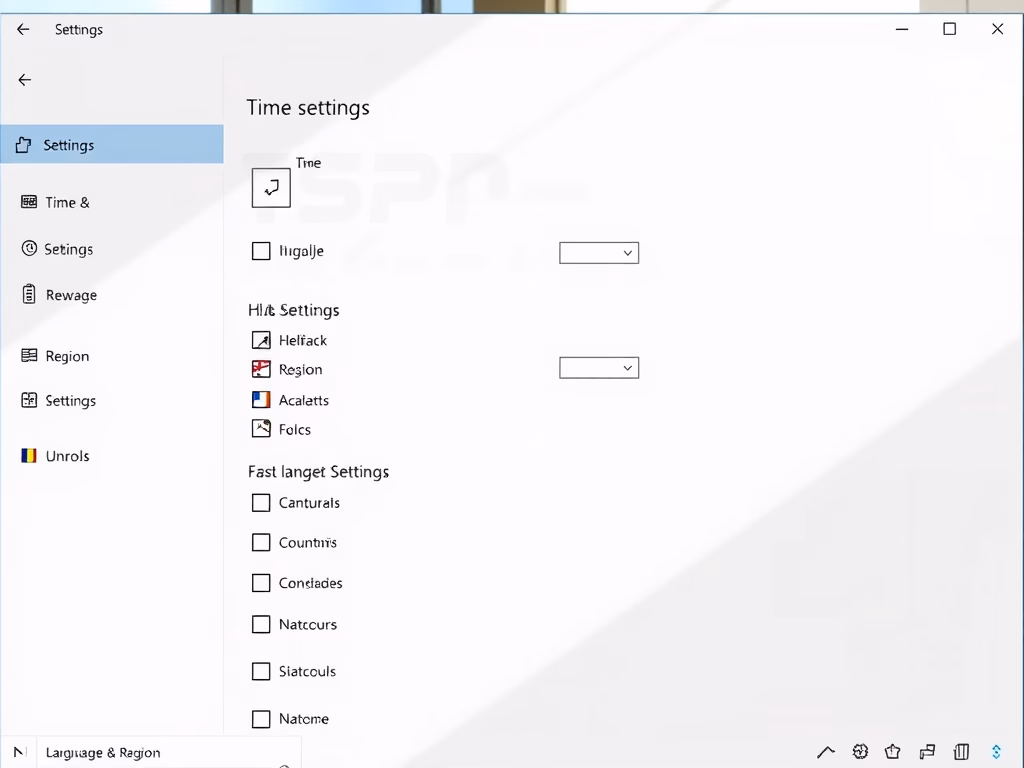This screenshot has height=768, width=1024.
Task: Open the Folcs setting
Action: coord(295,430)
